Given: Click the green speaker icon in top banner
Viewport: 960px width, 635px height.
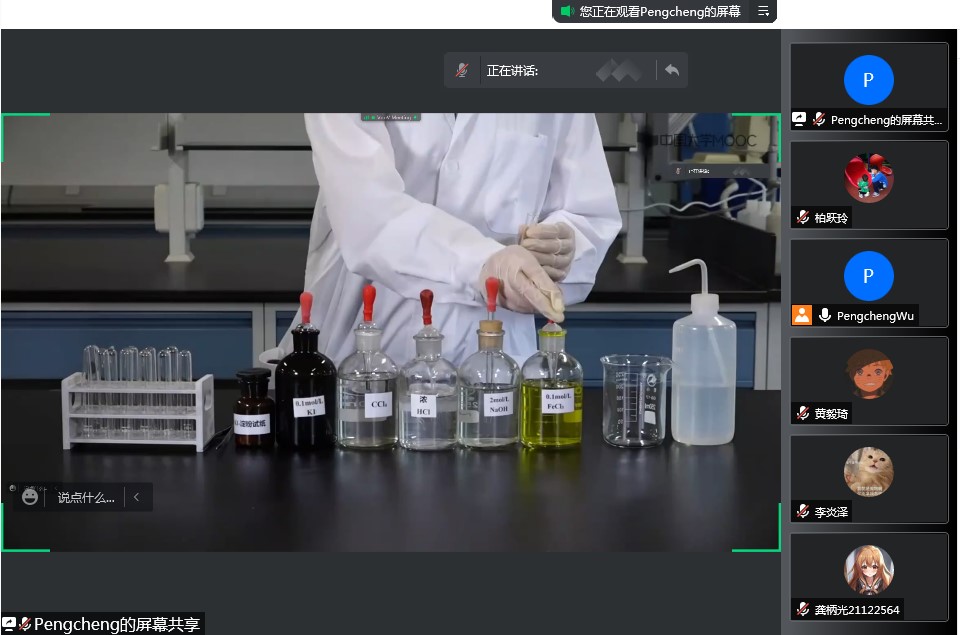Looking at the screenshot, I should click(566, 11).
